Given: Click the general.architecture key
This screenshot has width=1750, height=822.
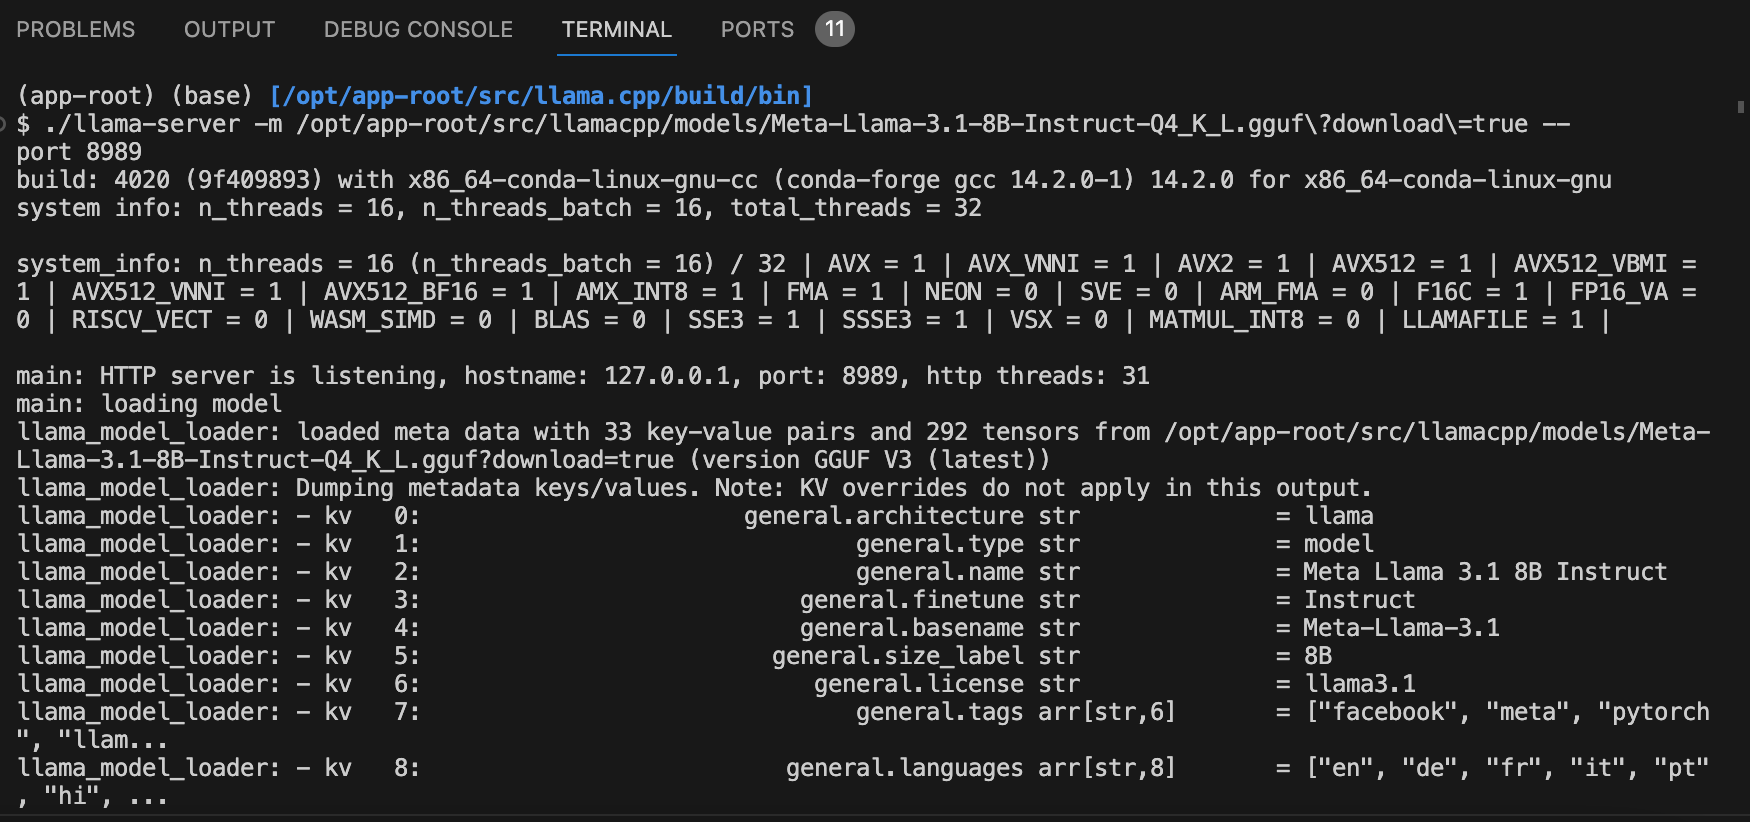Looking at the screenshot, I should click(884, 516).
